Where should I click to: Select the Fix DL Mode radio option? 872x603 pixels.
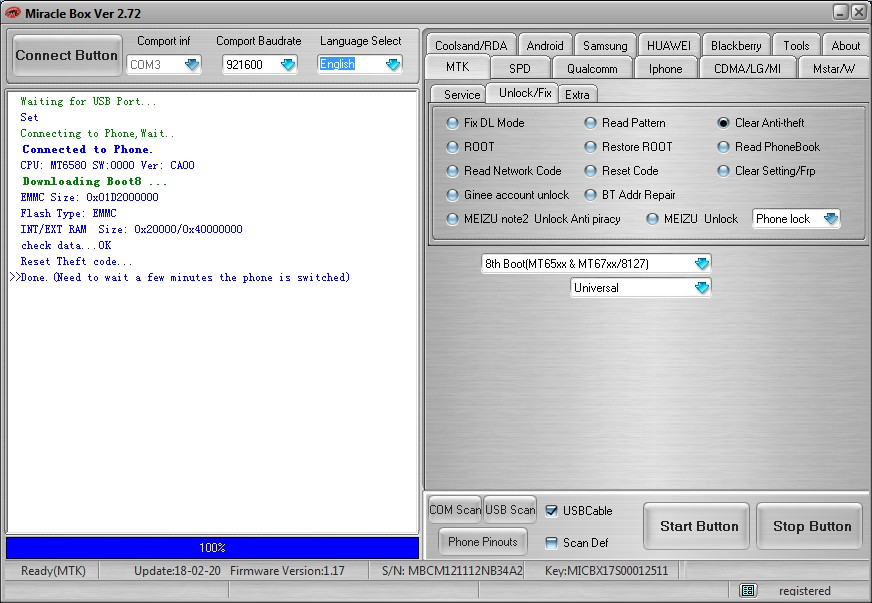pyautogui.click(x=452, y=123)
